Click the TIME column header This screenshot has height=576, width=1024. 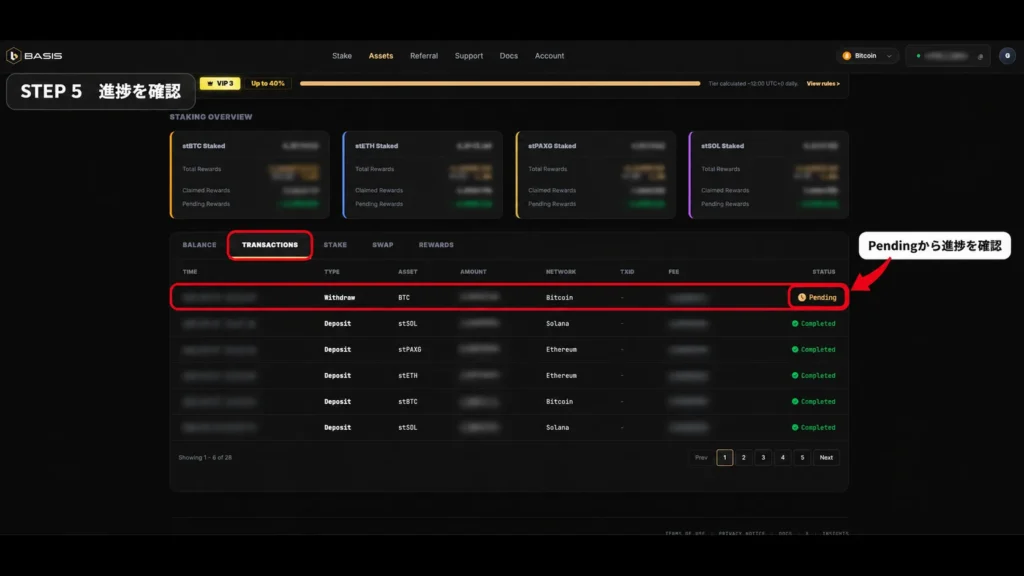[x=190, y=272]
